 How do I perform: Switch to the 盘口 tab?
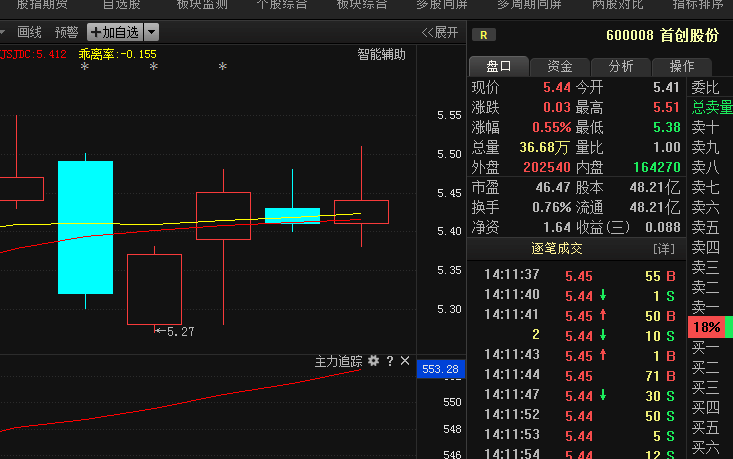(499, 66)
